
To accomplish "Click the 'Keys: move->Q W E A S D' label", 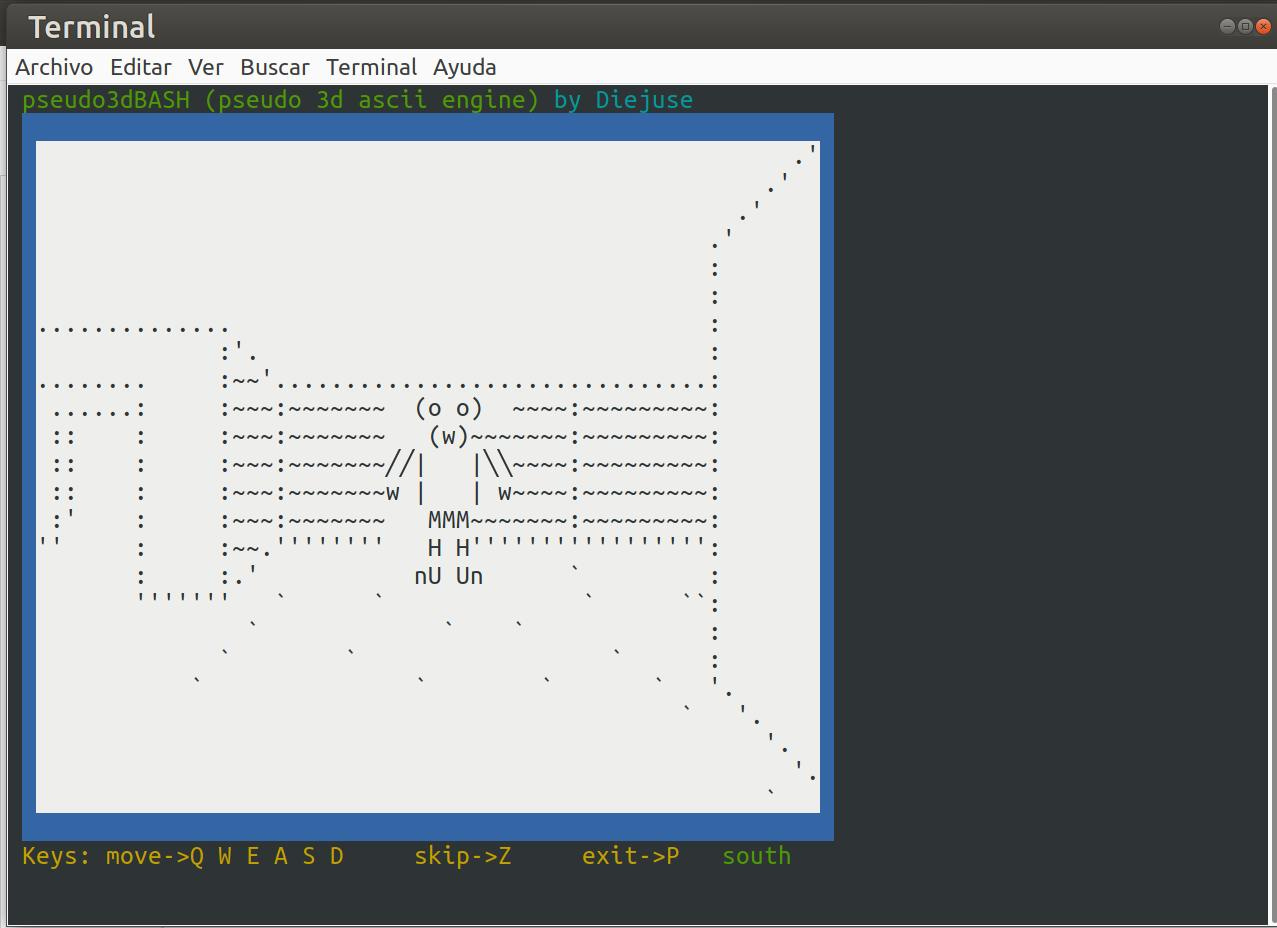I will (x=182, y=856).
